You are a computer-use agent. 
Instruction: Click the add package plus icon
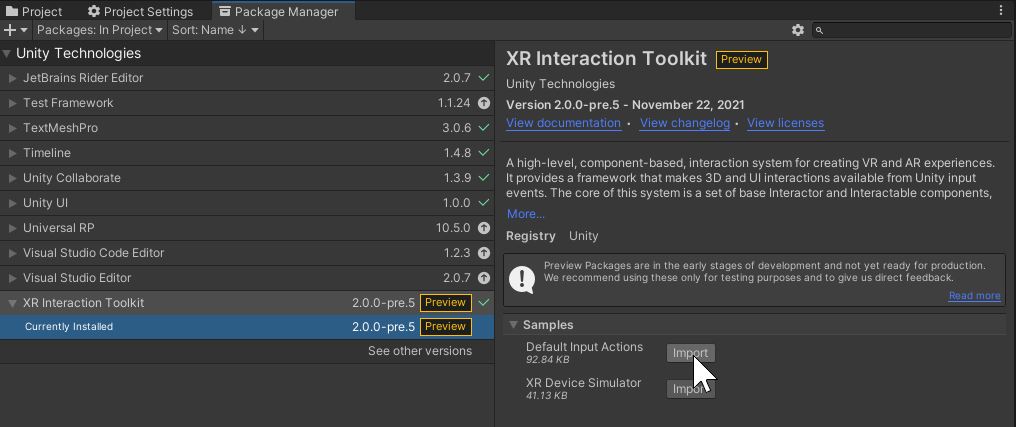click(x=10, y=30)
